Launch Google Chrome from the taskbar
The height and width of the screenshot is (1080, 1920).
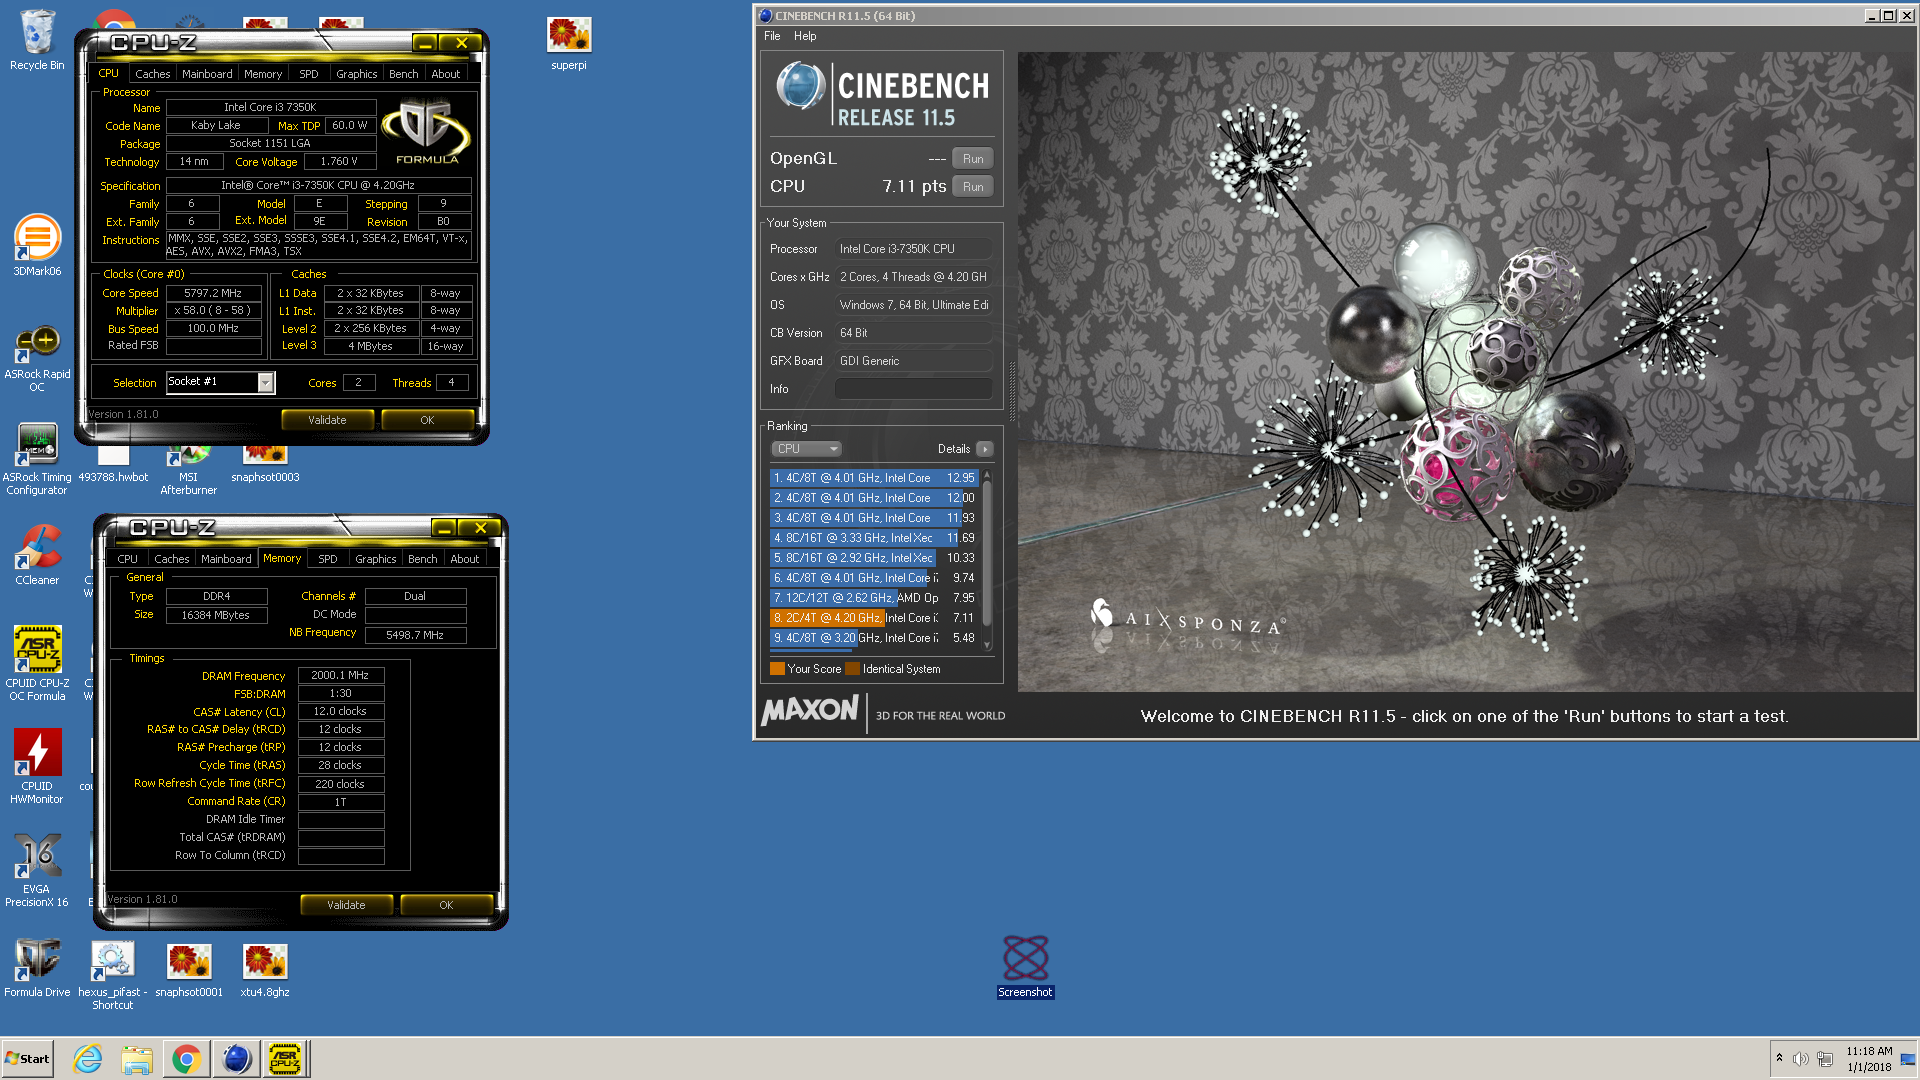186,1059
